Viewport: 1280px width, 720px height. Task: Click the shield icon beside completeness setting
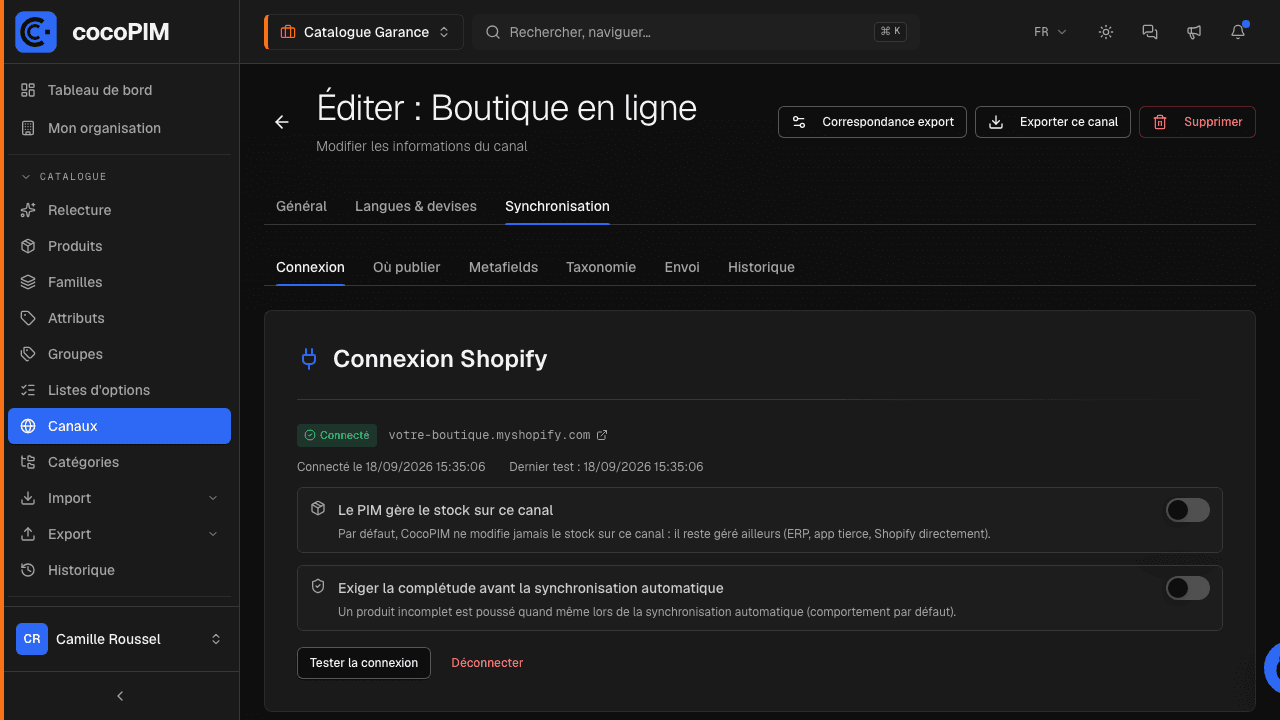click(318, 587)
